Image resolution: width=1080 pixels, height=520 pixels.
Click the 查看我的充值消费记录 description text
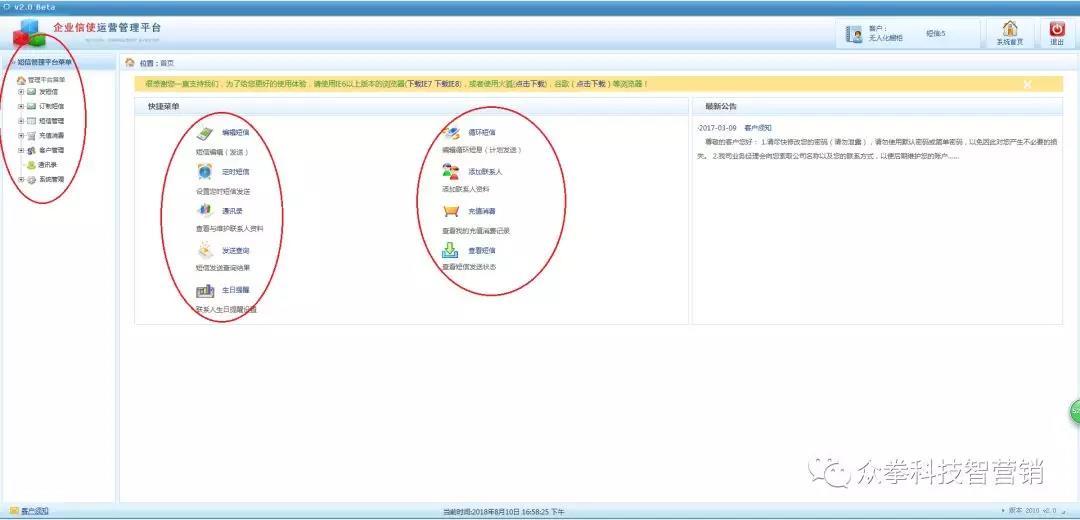475,231
